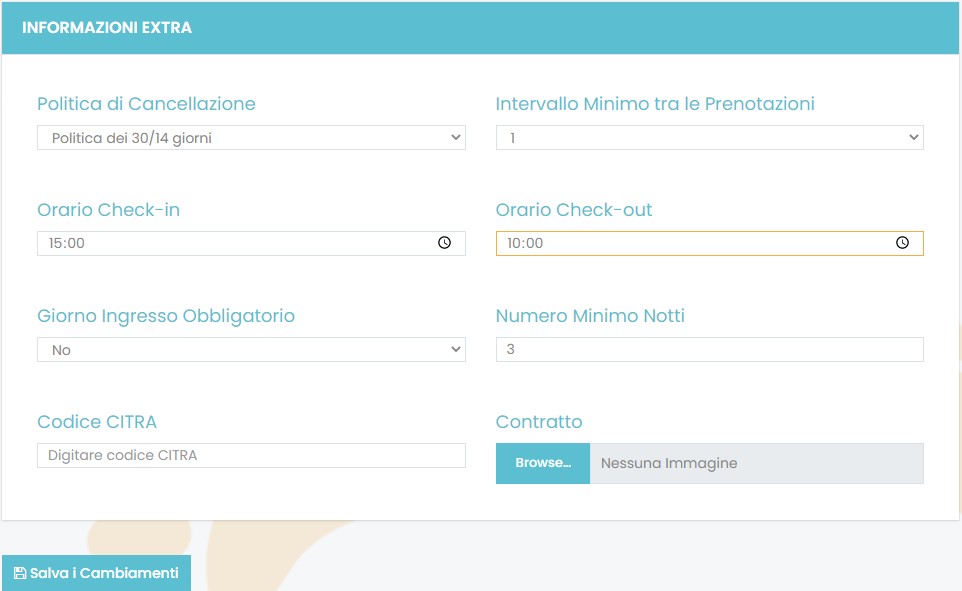962x591 pixels.
Task: Select the minutes value in Check-in time
Action: (x=76, y=244)
